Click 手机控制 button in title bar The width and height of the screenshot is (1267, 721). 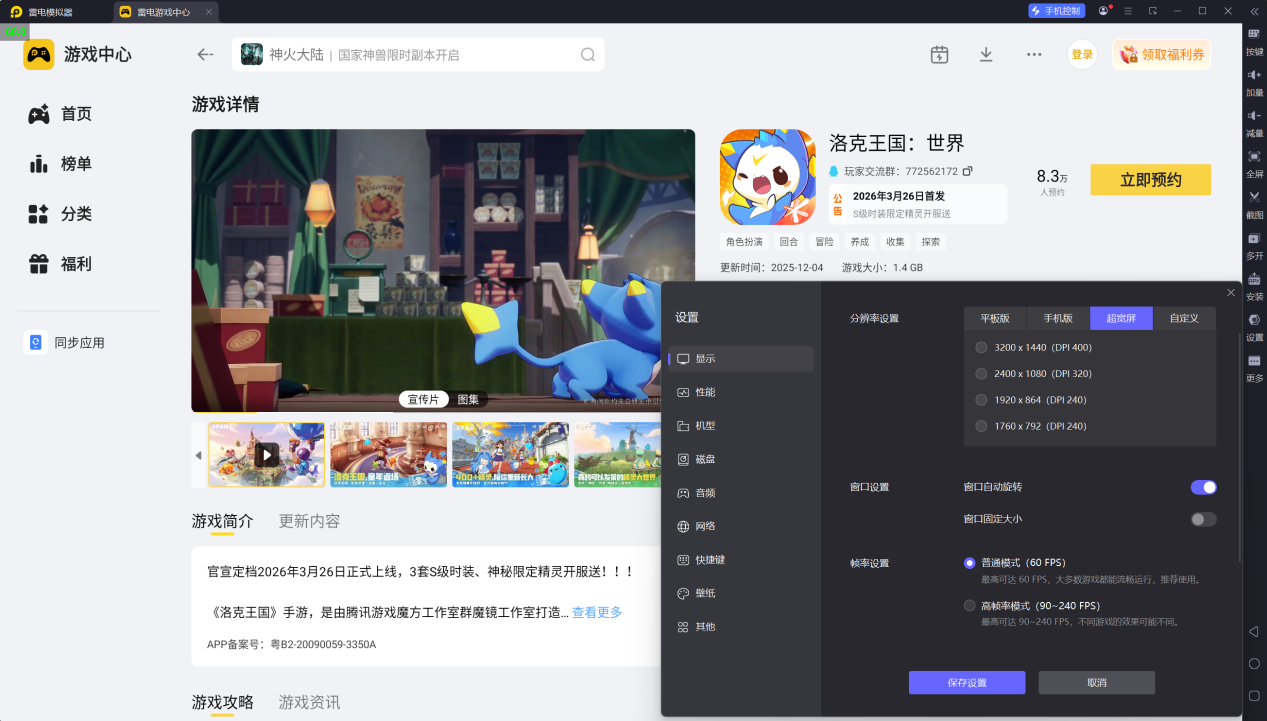(x=1056, y=11)
